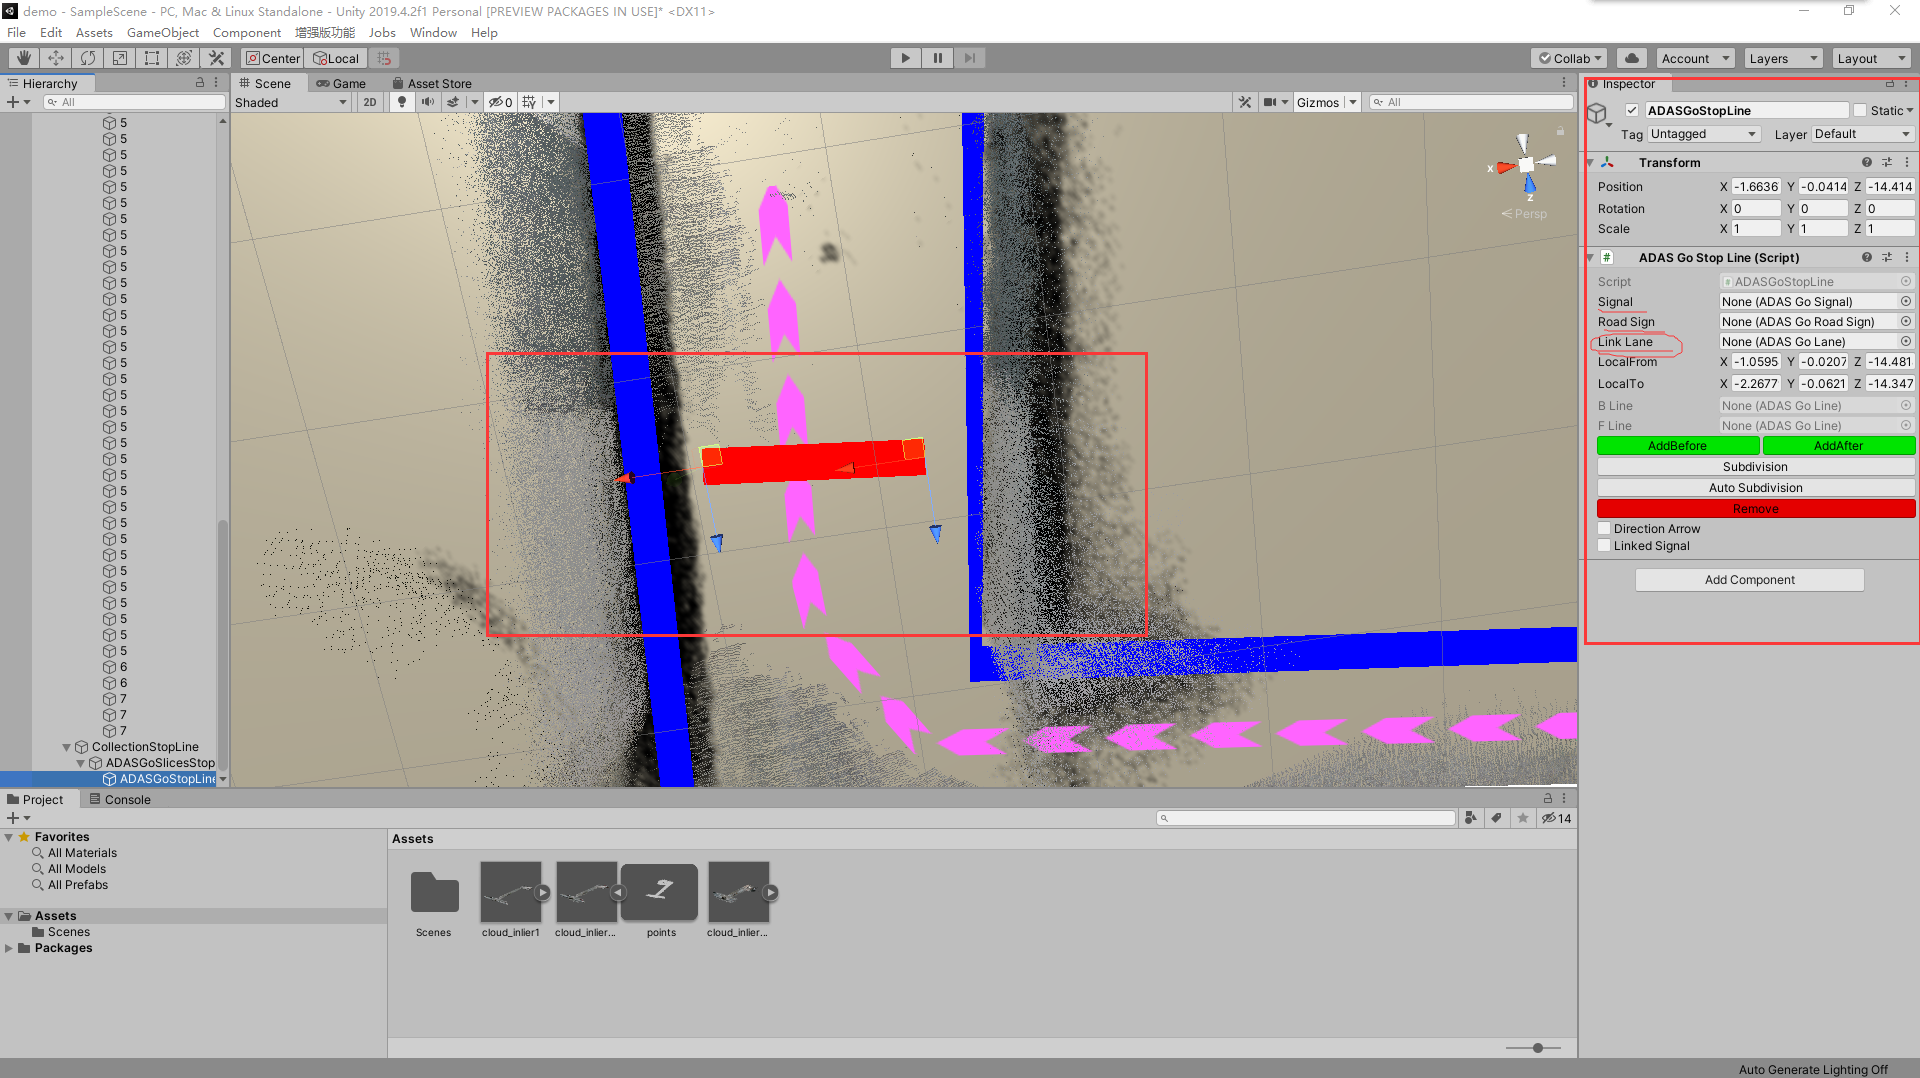Screen dimensions: 1920x1078
Task: Toggle scene audio in the Scene view
Action: [x=429, y=101]
